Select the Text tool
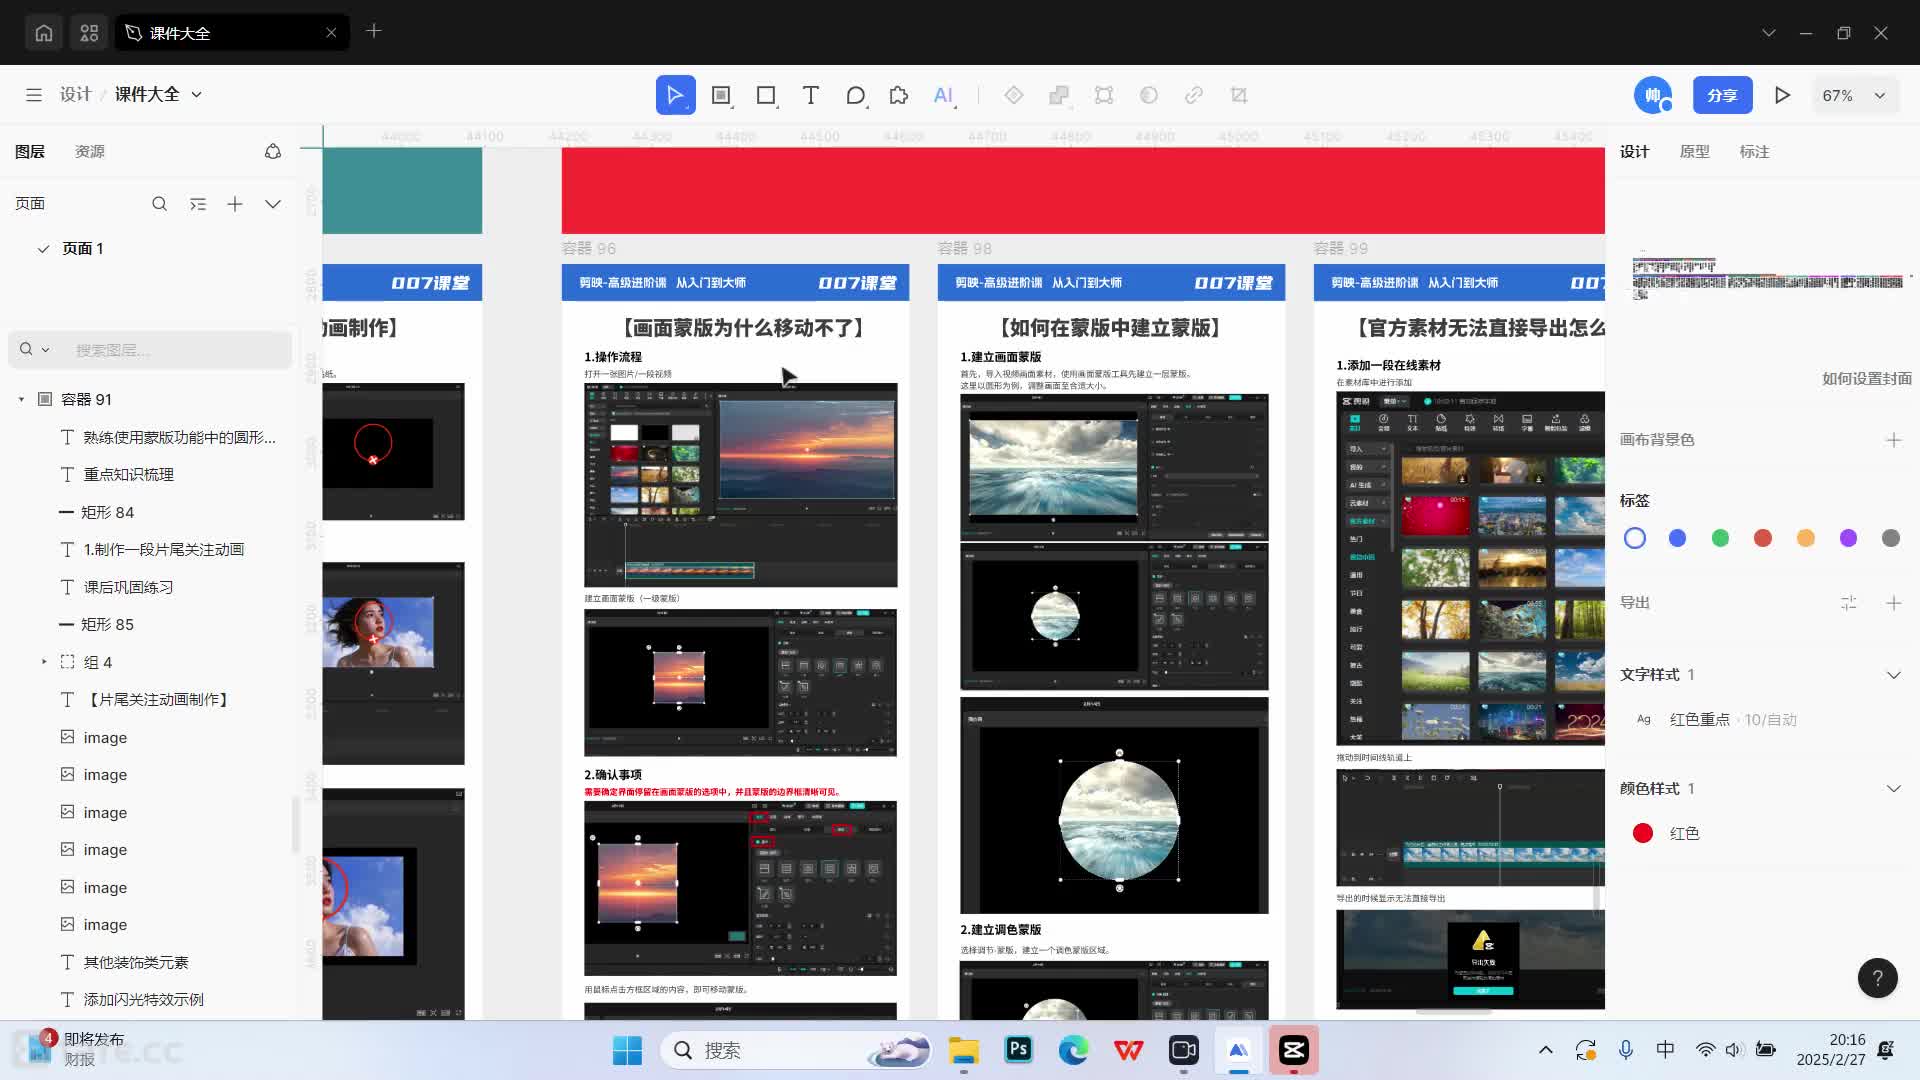This screenshot has height=1080, width=1920. coord(811,95)
